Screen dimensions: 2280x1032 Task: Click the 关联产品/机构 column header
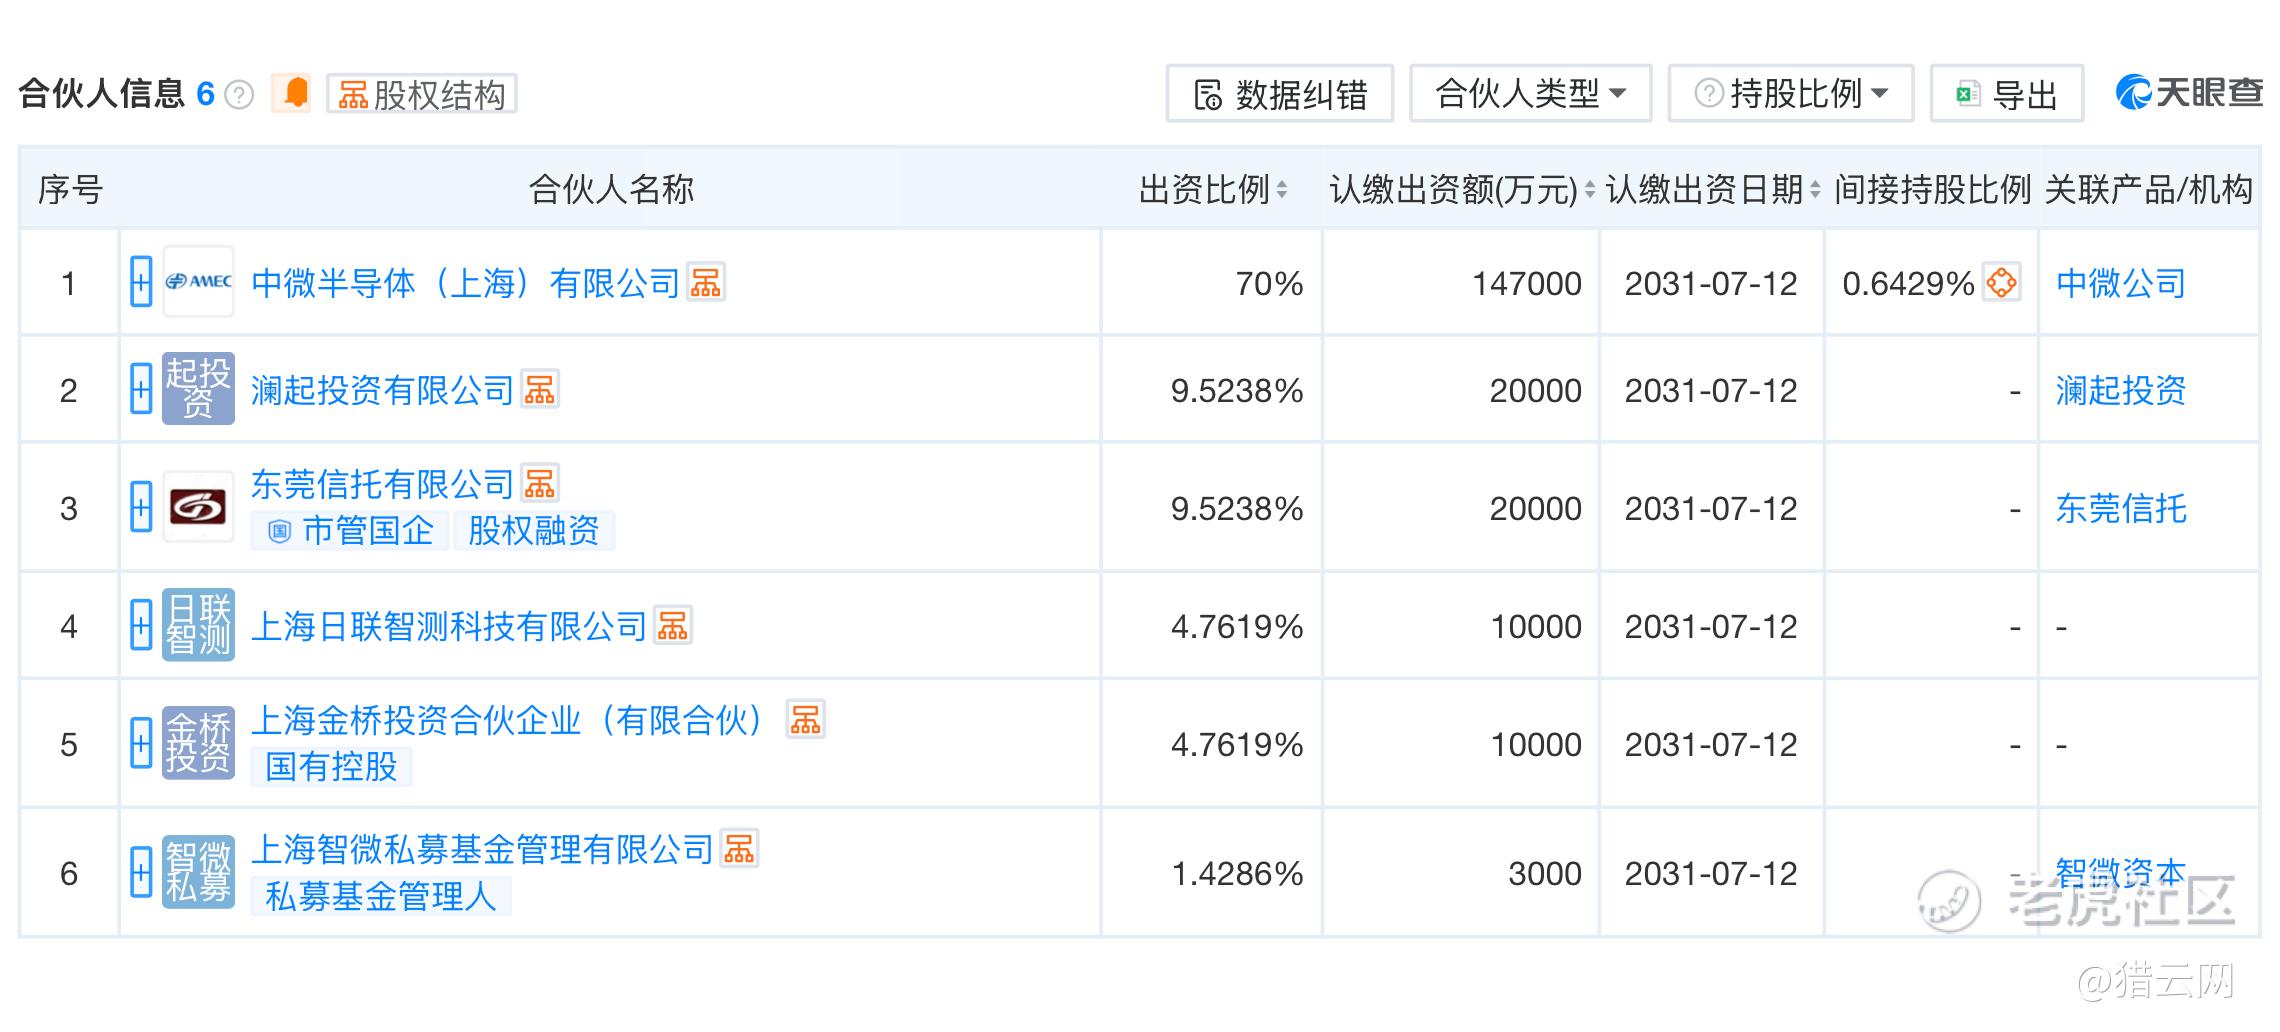tap(2149, 189)
